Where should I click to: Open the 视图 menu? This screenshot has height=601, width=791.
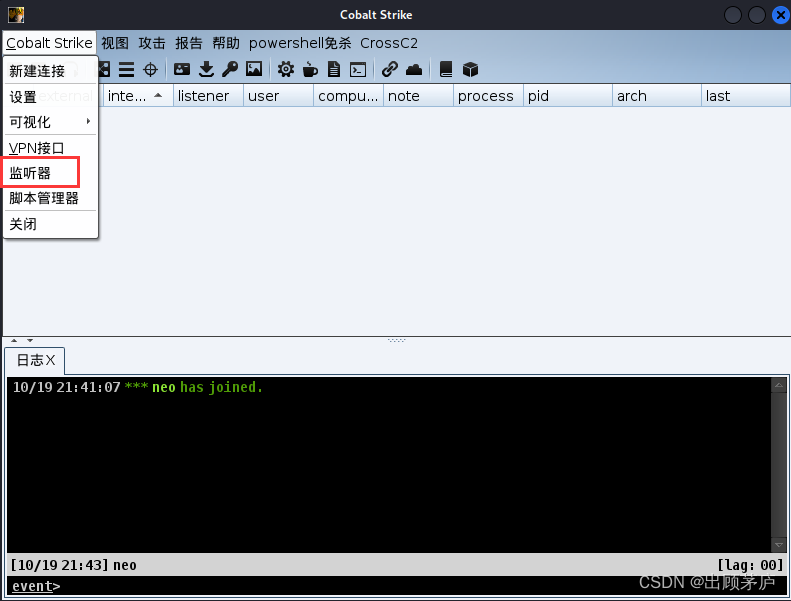pyautogui.click(x=115, y=43)
